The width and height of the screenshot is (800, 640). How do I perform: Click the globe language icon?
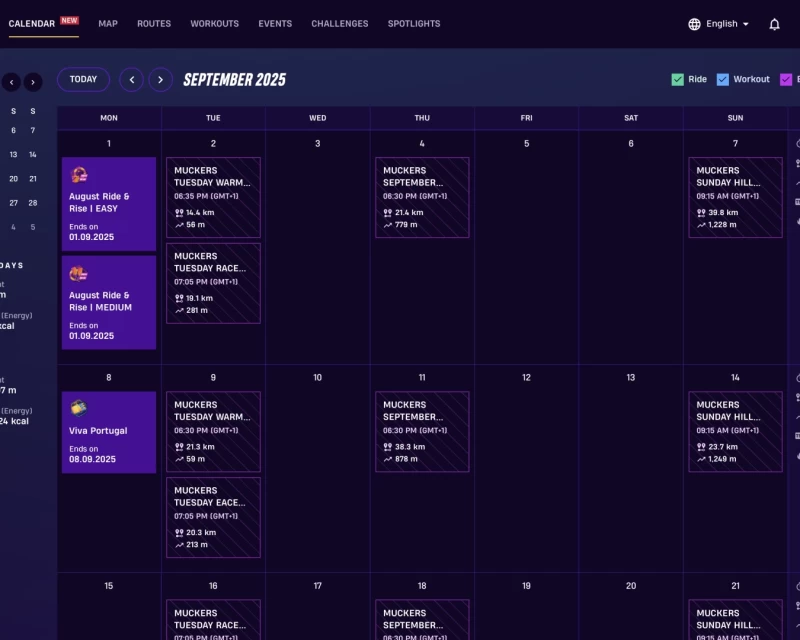pos(692,23)
